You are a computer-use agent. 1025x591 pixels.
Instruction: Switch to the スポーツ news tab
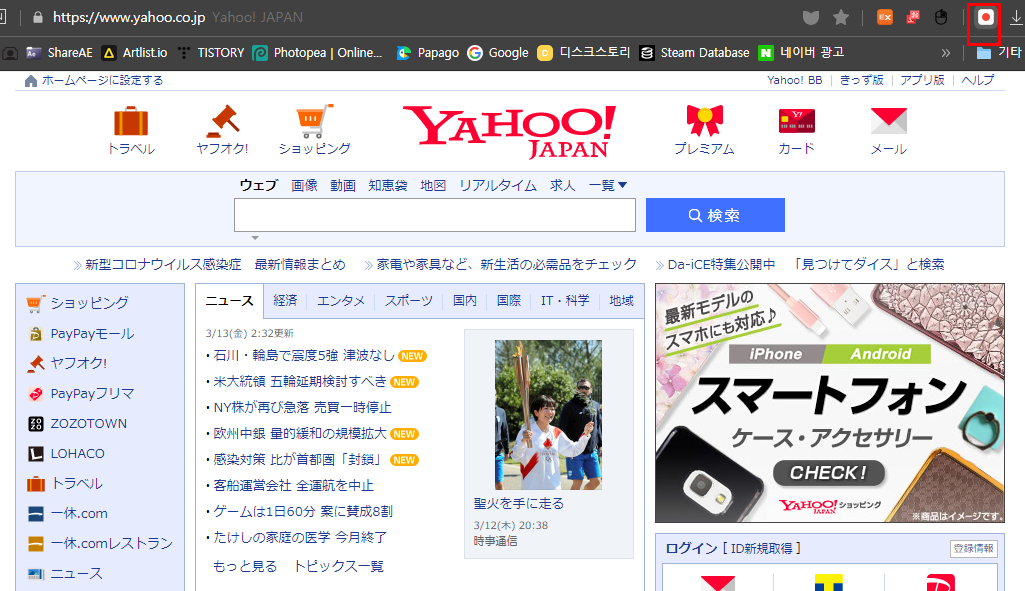click(x=409, y=301)
